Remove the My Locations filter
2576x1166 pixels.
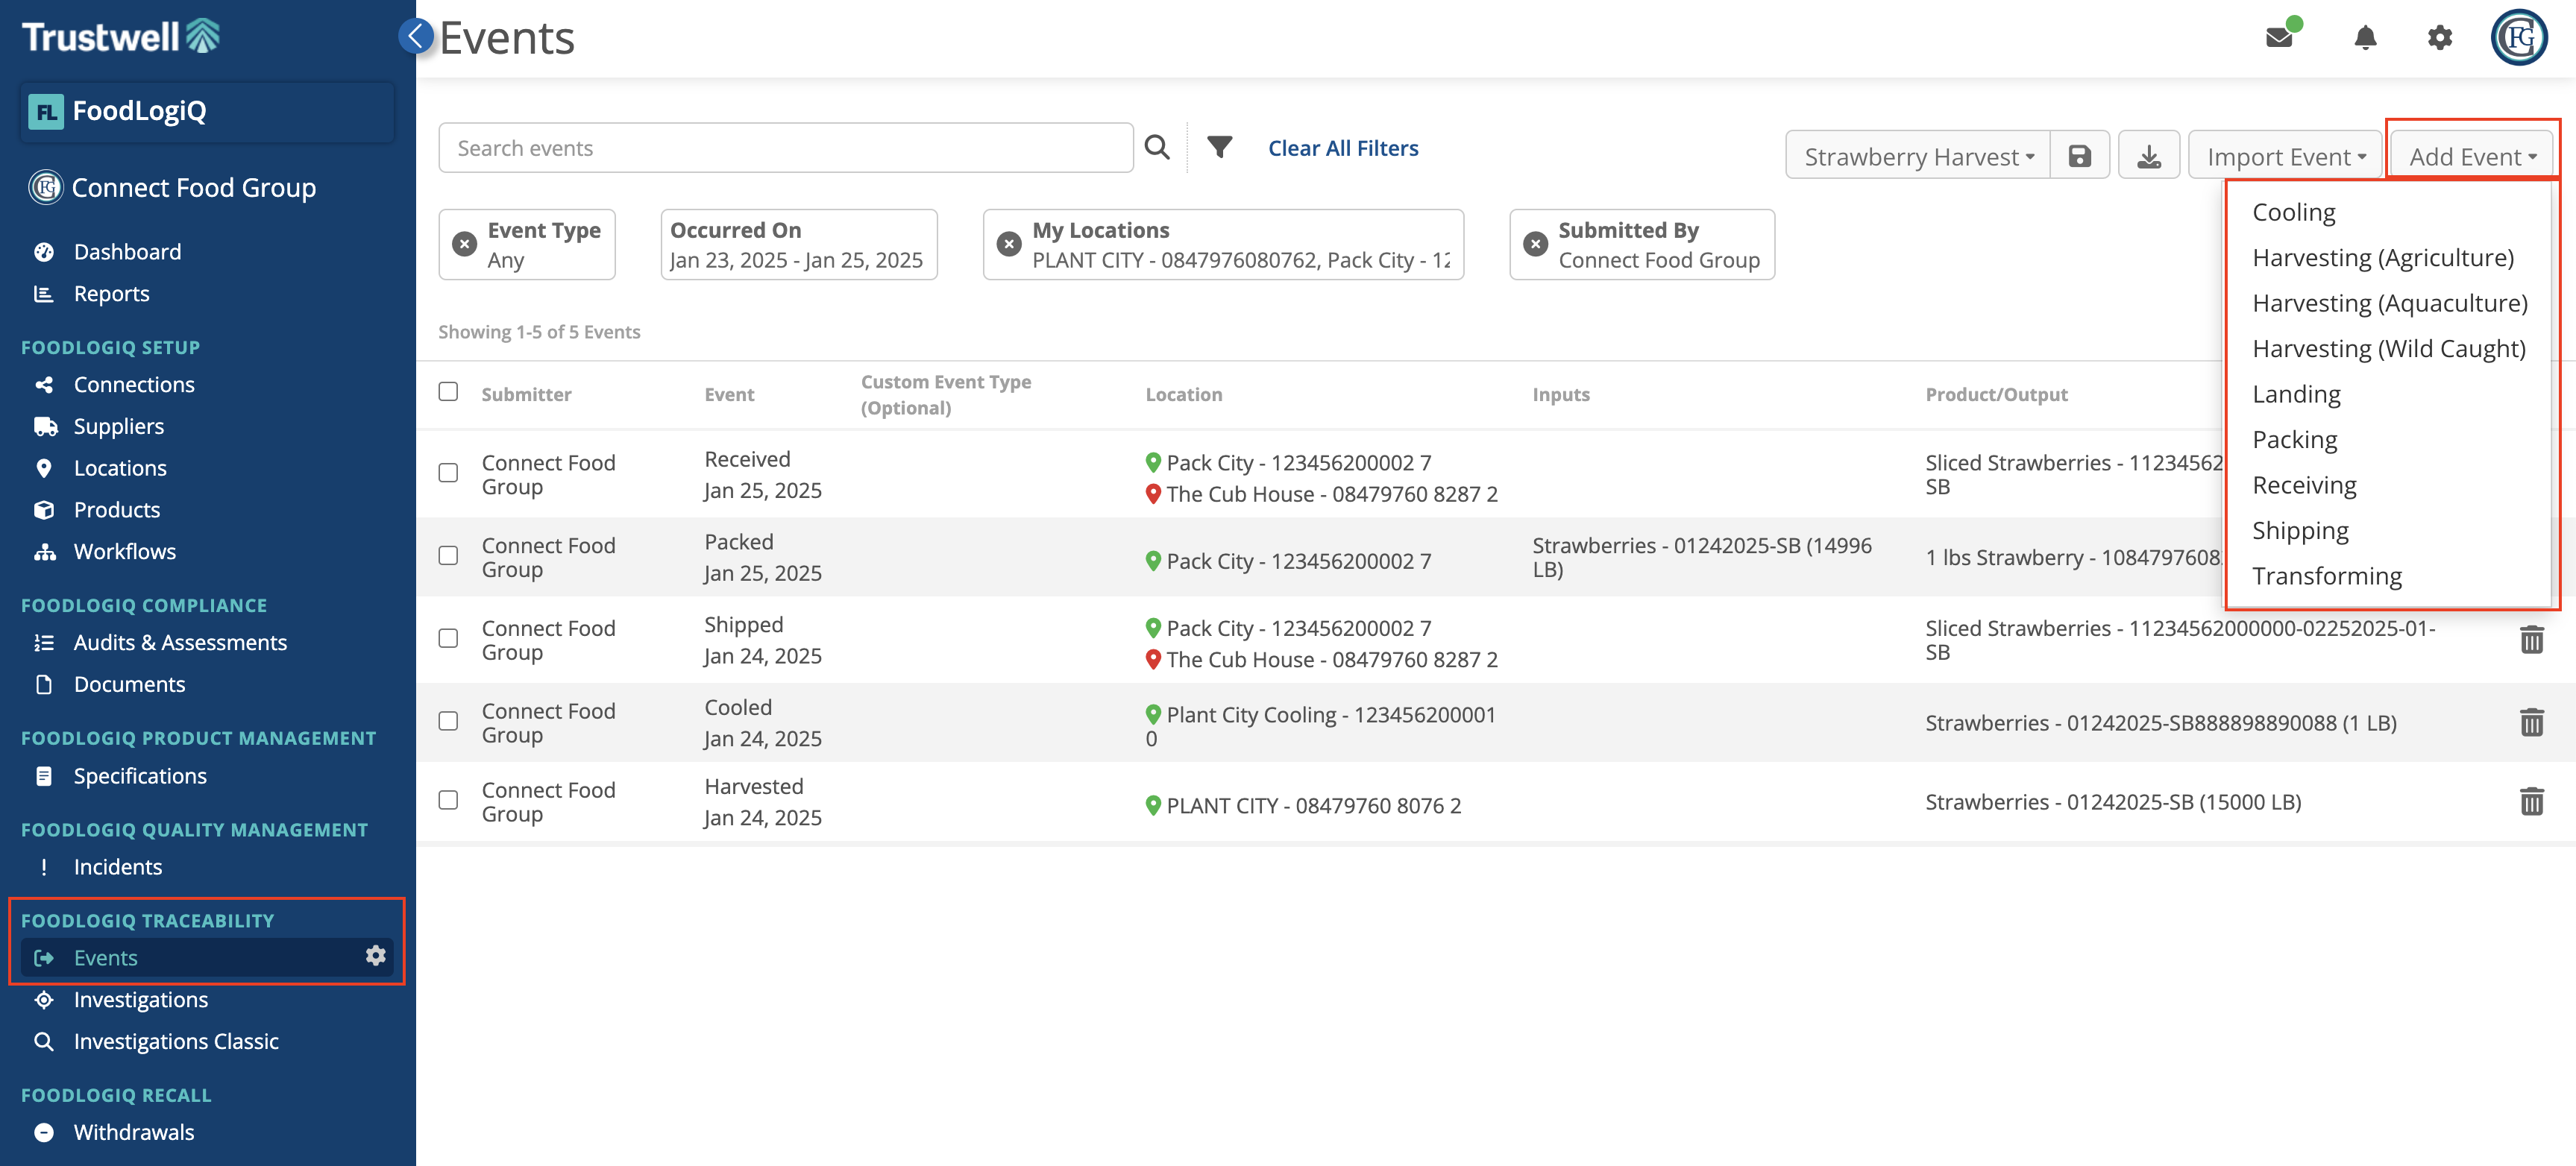[1008, 244]
